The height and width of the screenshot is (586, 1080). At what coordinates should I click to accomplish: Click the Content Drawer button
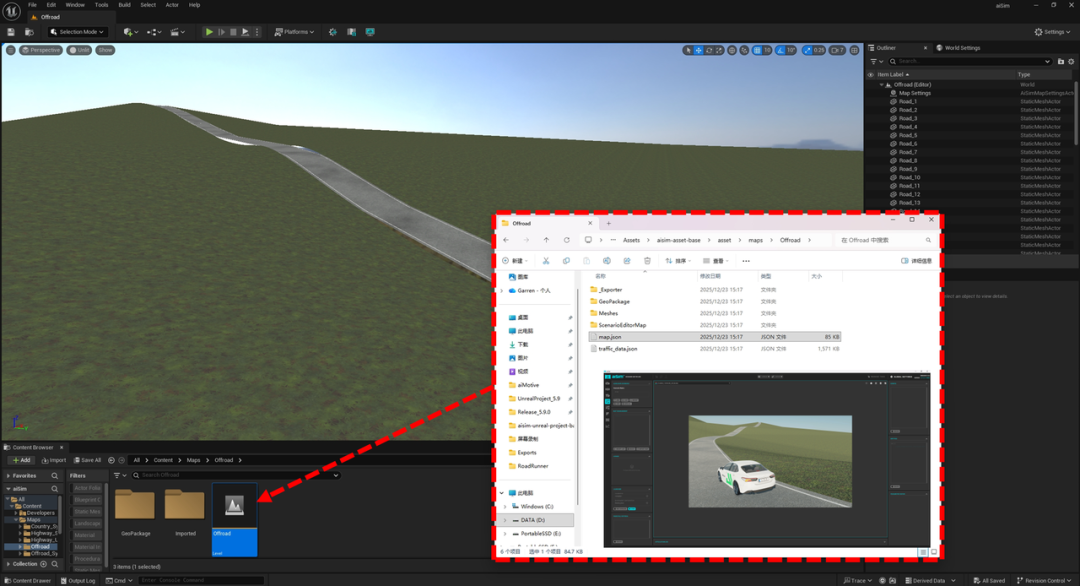point(28,580)
